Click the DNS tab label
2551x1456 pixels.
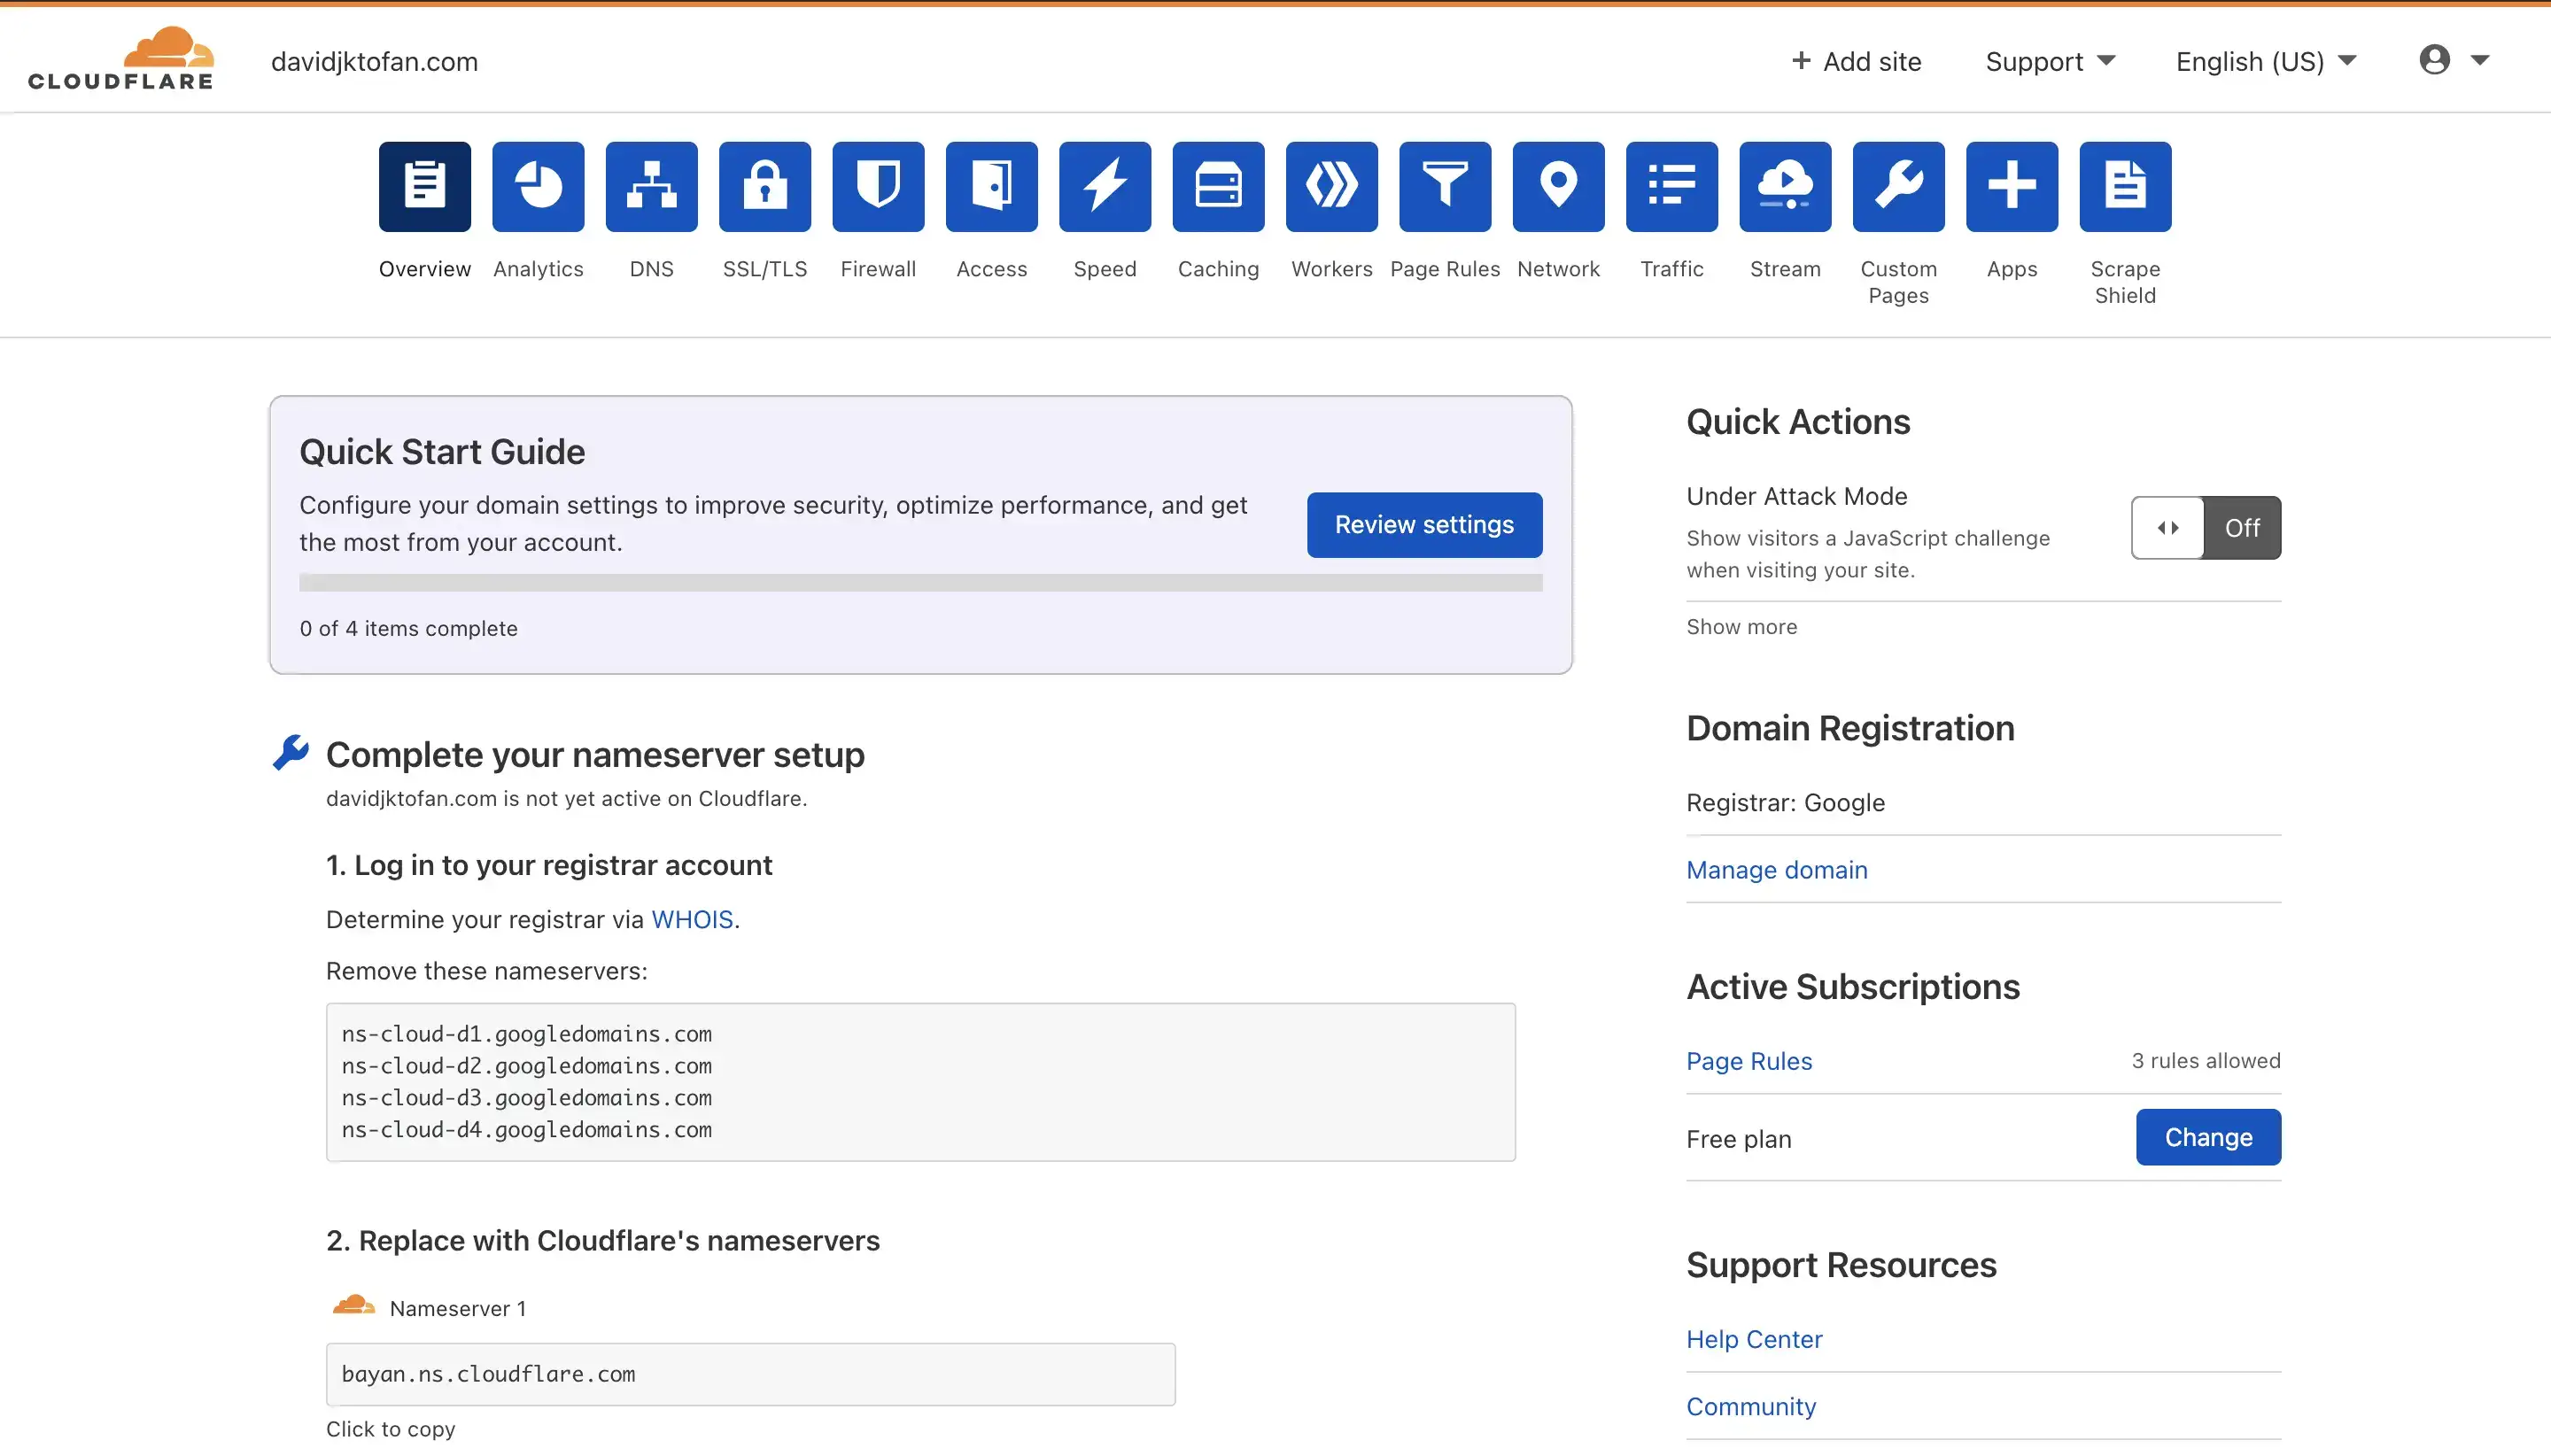click(x=651, y=269)
